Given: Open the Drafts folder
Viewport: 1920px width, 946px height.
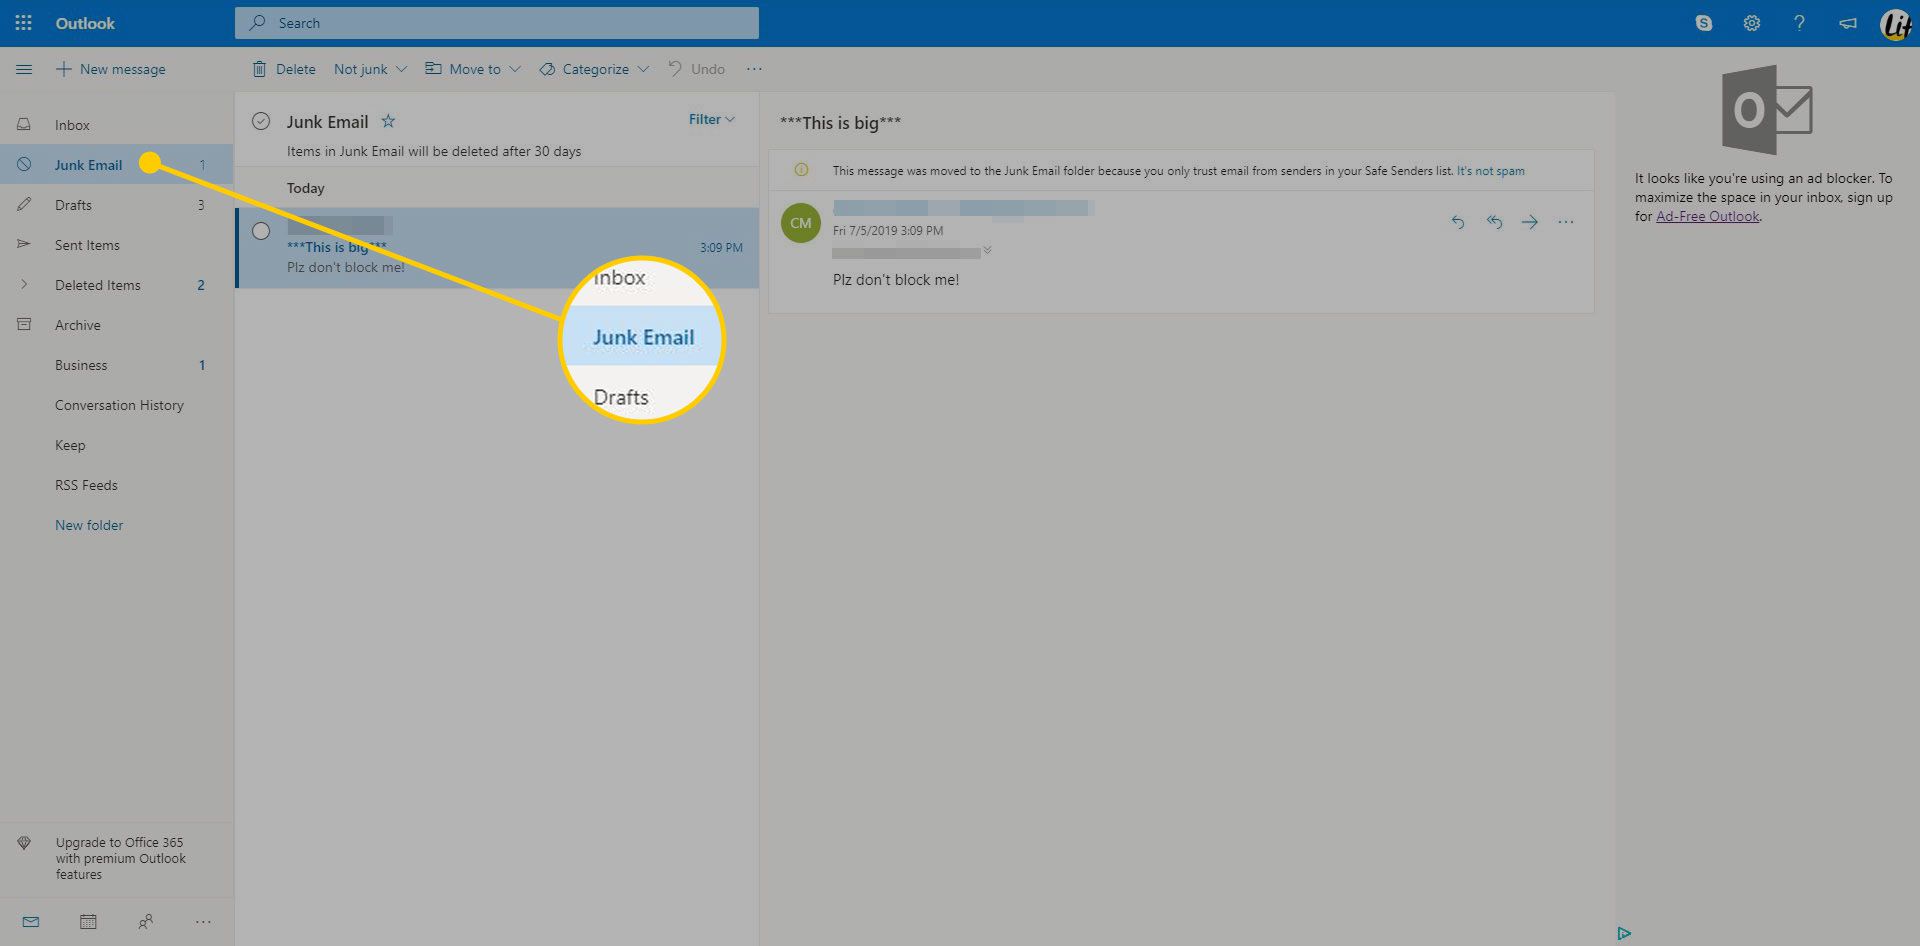Looking at the screenshot, I should (116, 205).
